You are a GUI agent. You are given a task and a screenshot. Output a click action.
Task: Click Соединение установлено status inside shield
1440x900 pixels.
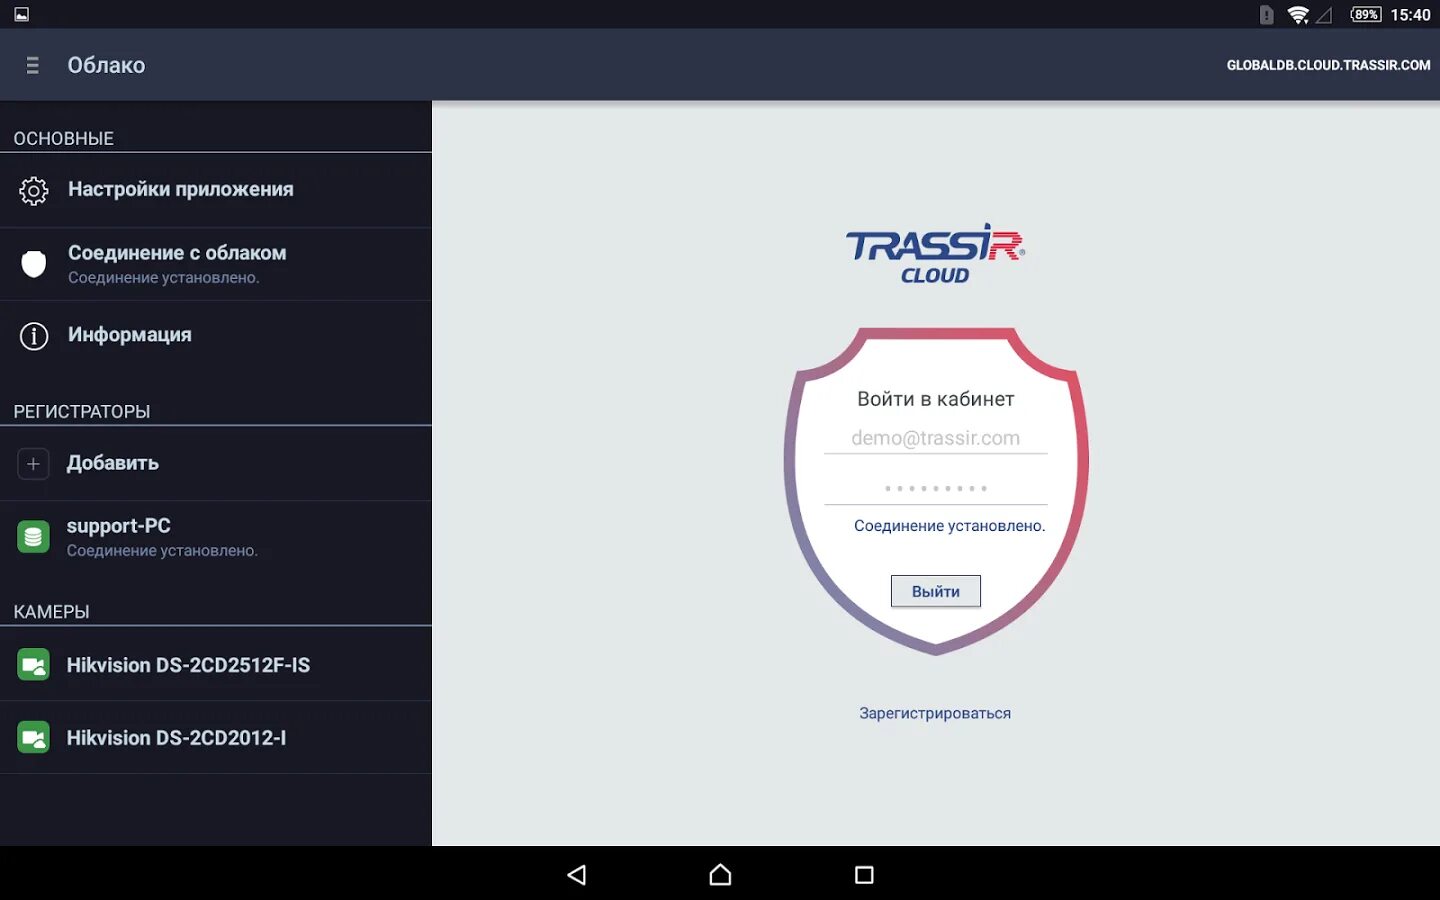point(950,526)
